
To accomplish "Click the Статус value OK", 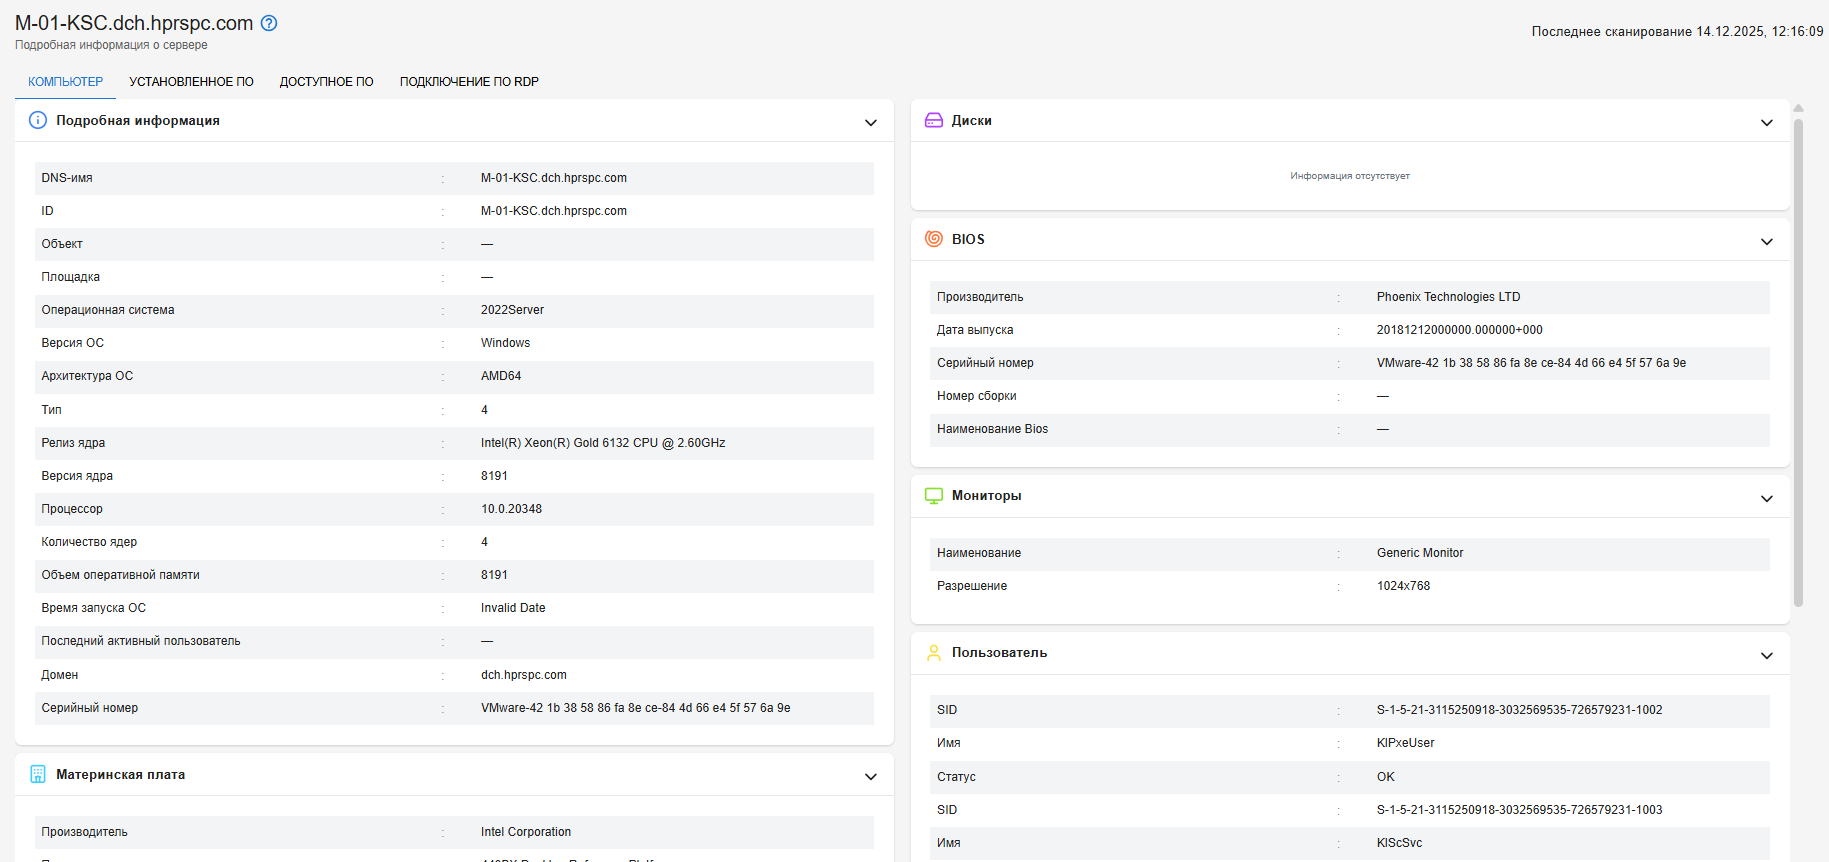I will [x=1385, y=777].
